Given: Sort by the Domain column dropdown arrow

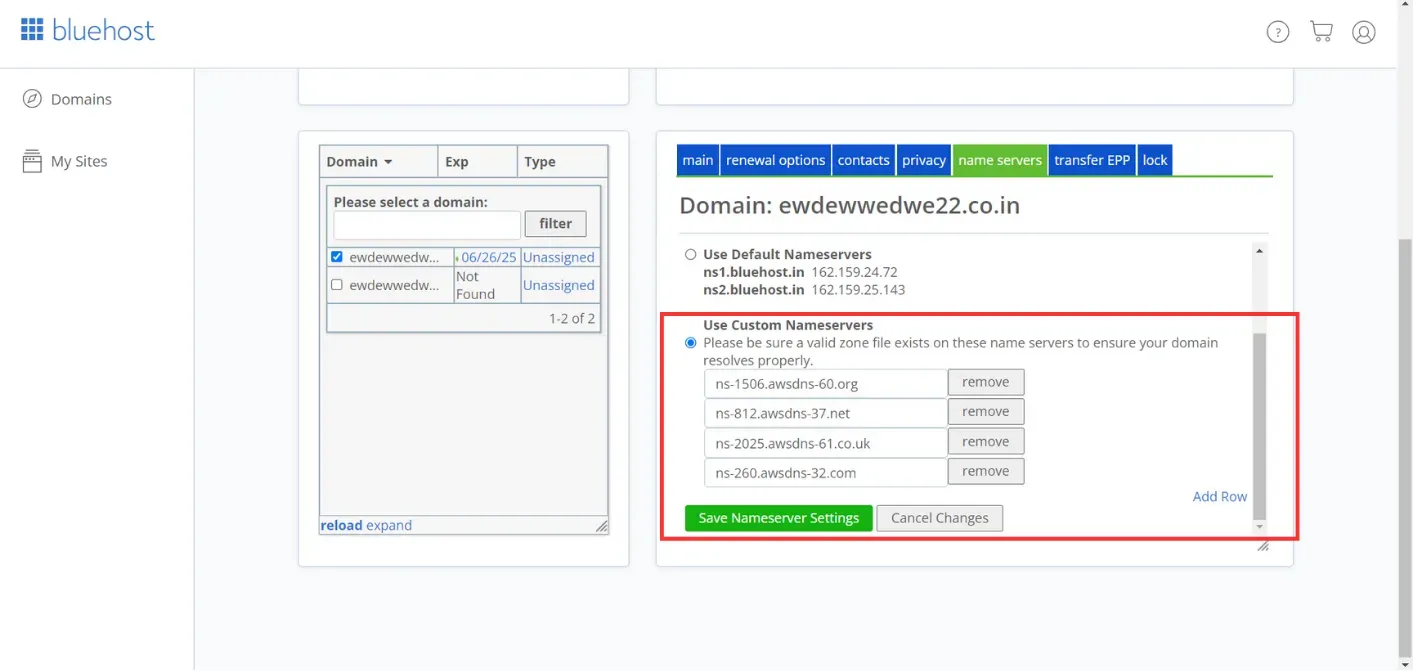Looking at the screenshot, I should [x=388, y=162].
